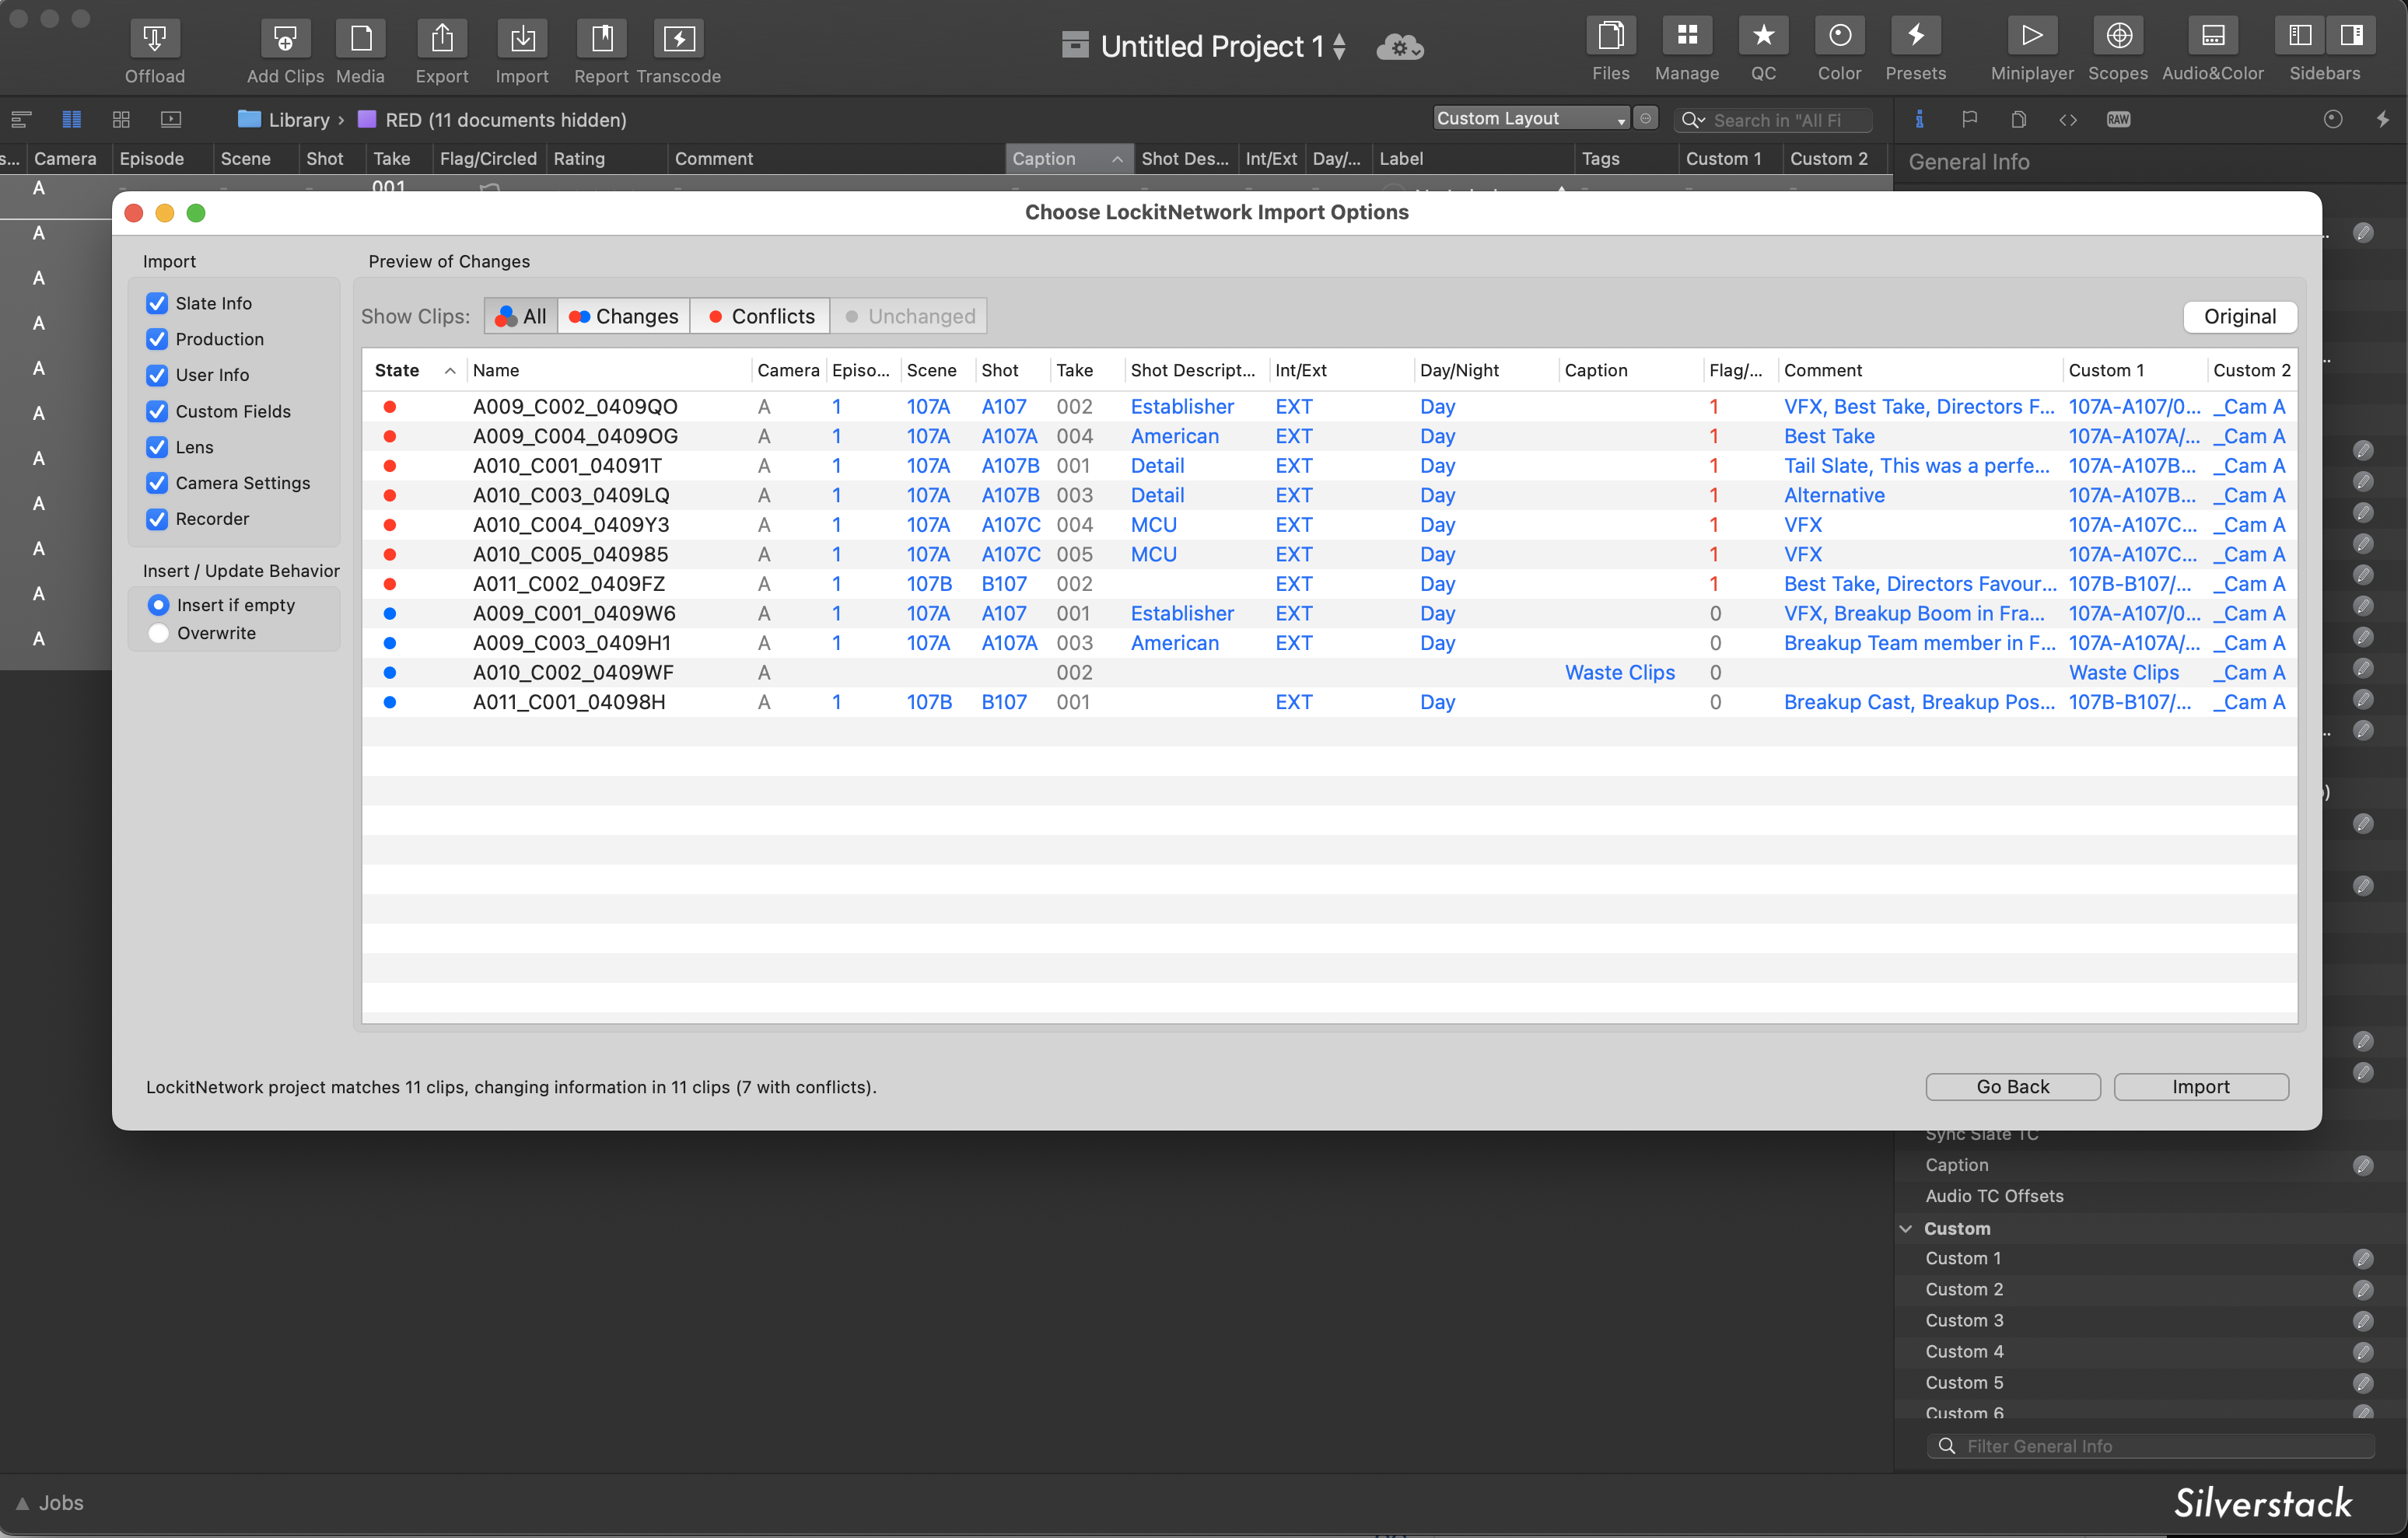Open the Custom Layout dropdown
The height and width of the screenshot is (1538, 2408).
1531,118
